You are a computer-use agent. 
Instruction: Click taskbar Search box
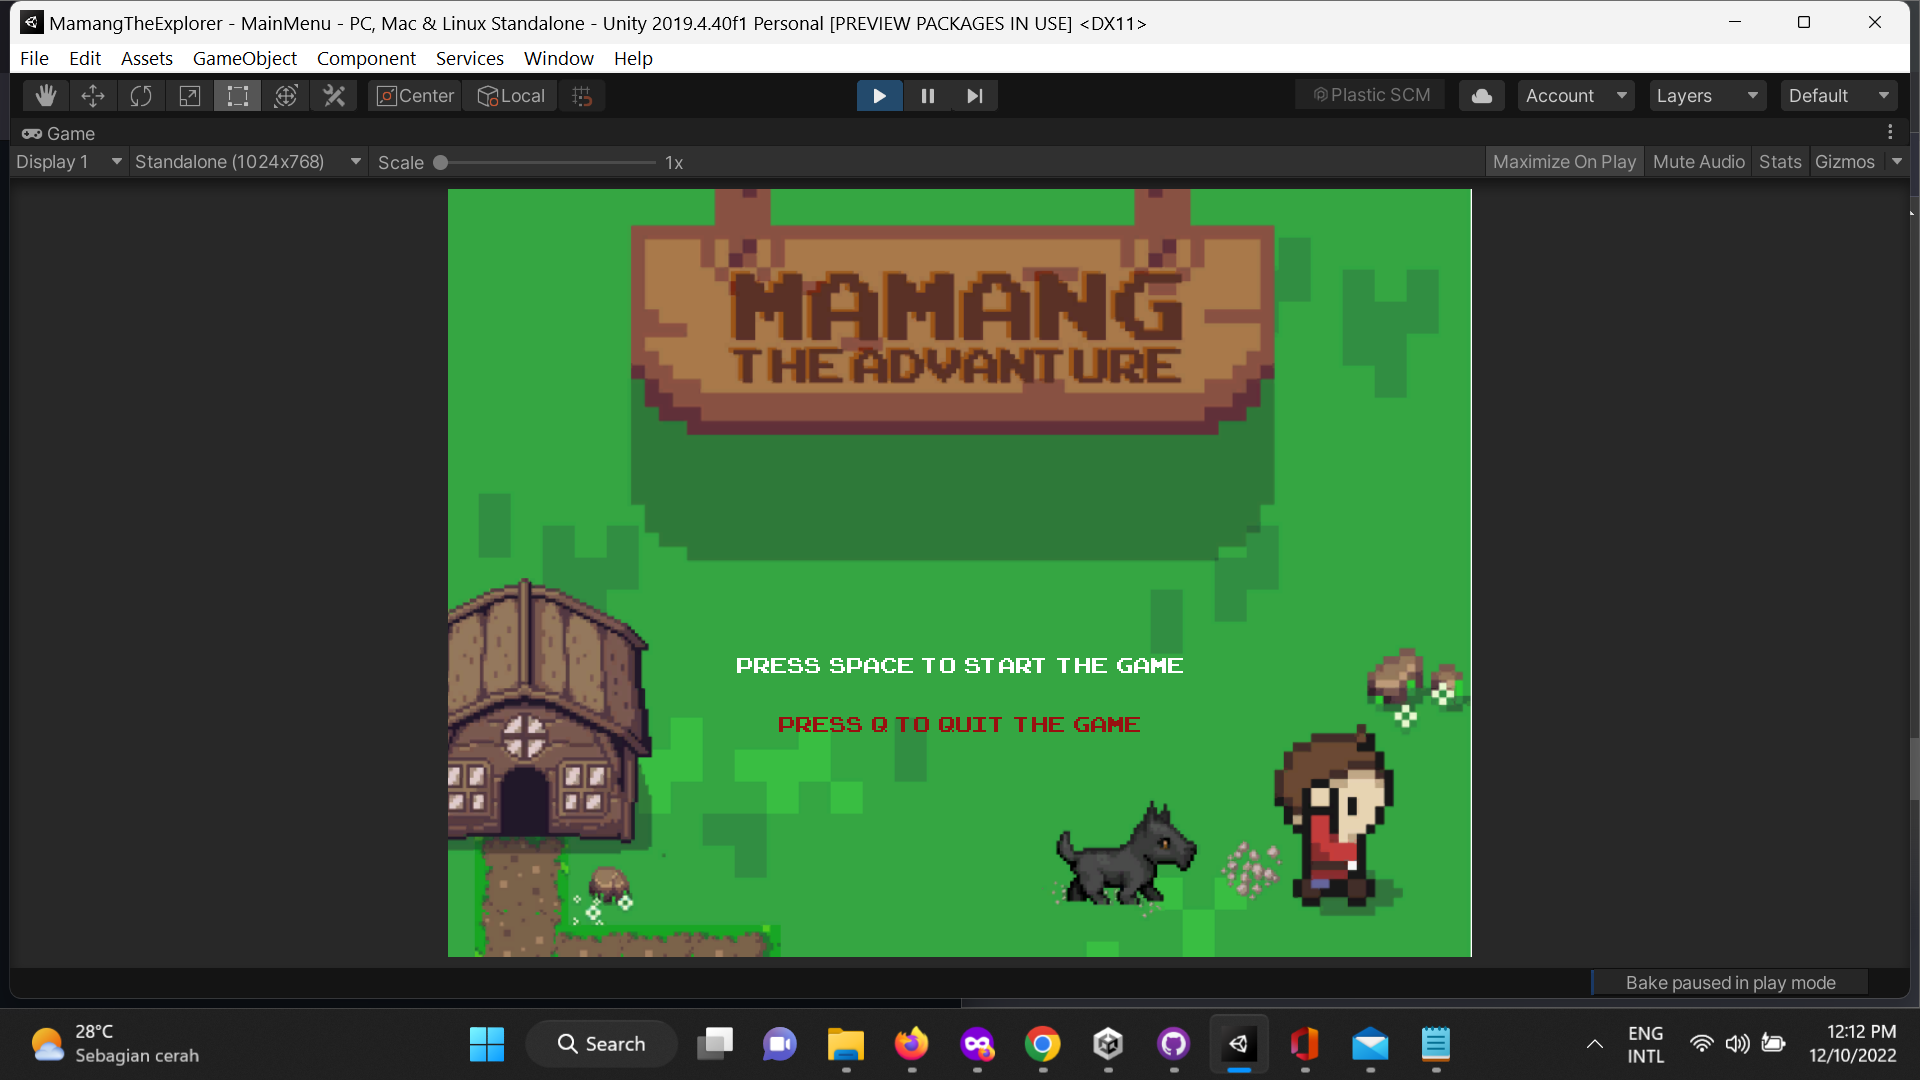[602, 1044]
